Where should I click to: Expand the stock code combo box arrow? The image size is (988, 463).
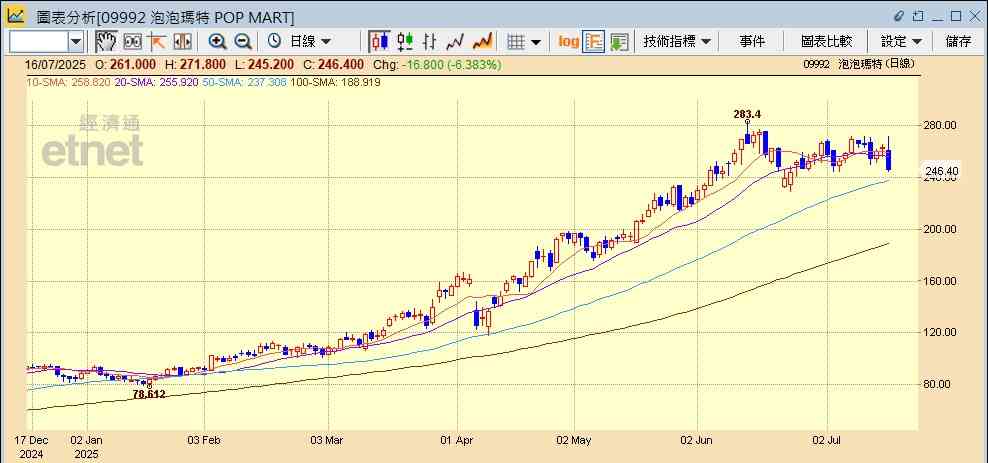pos(76,42)
